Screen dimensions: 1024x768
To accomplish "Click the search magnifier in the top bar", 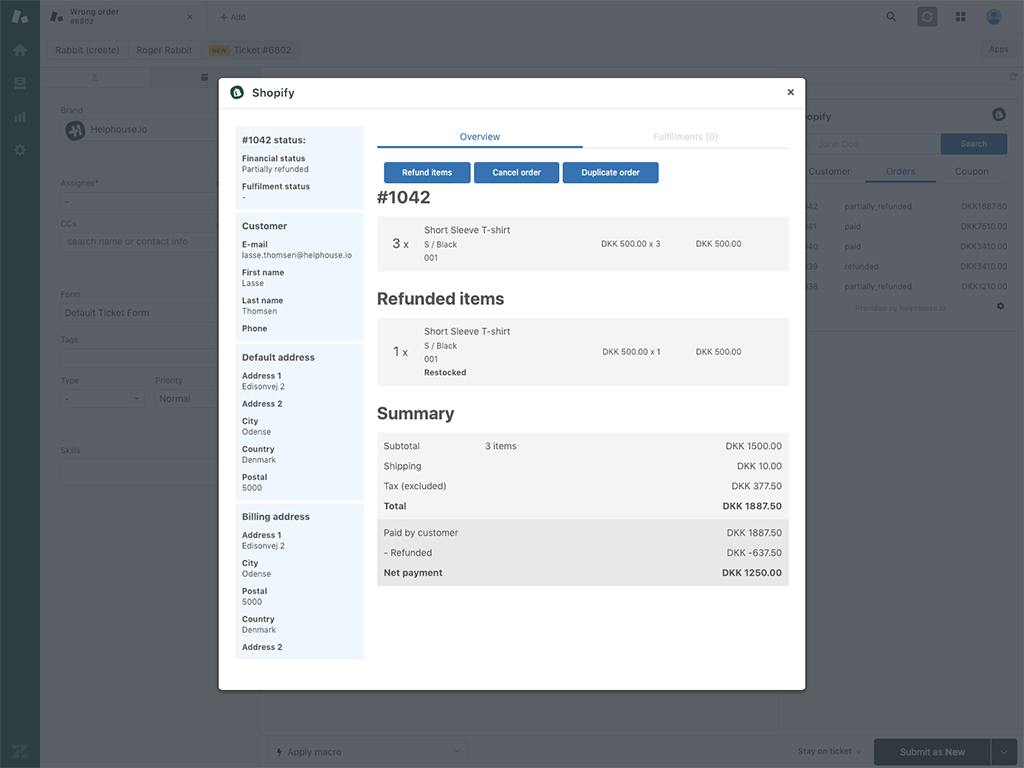I will 891,17.
